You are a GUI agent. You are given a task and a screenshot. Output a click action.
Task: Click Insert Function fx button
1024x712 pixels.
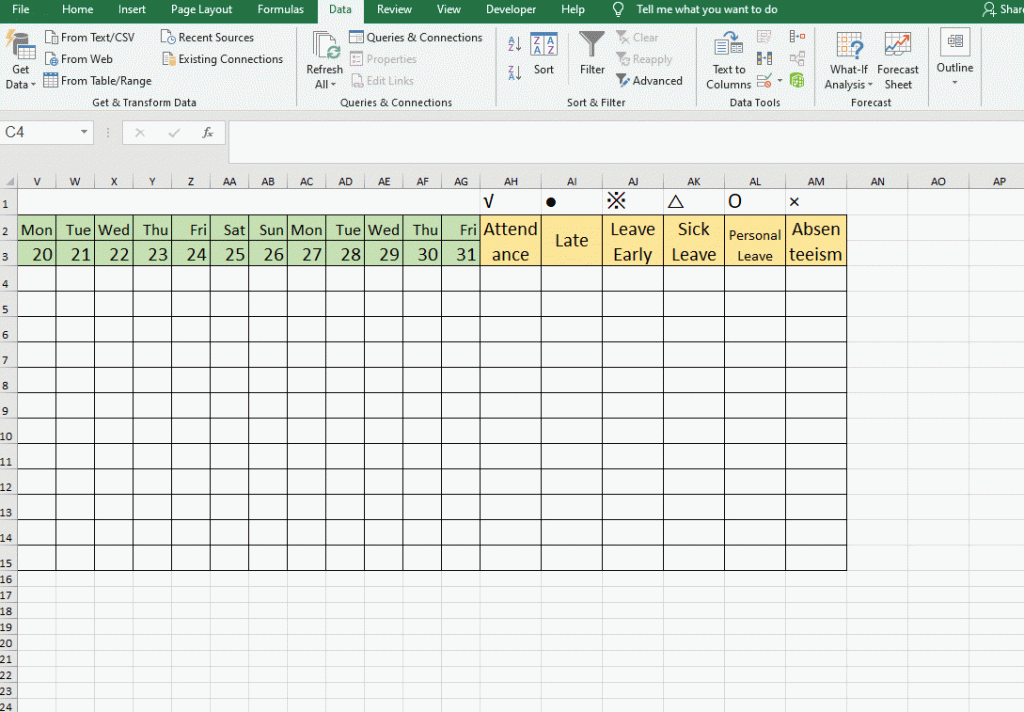click(x=208, y=133)
